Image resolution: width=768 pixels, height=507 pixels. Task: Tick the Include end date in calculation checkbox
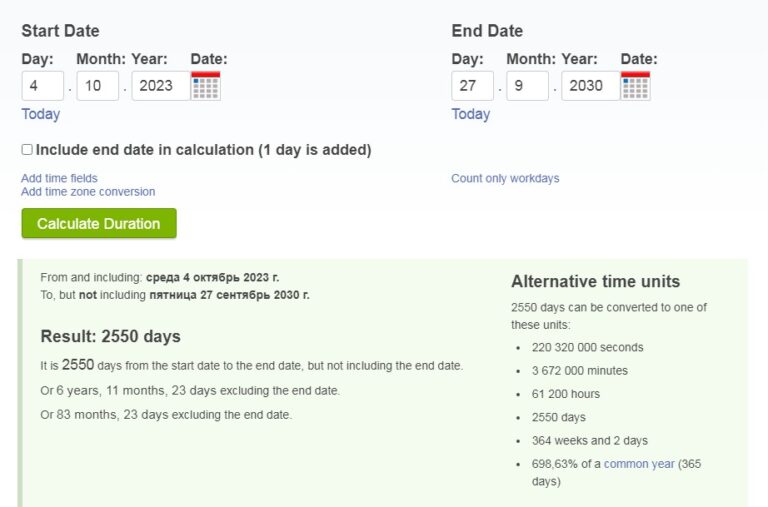pos(27,149)
